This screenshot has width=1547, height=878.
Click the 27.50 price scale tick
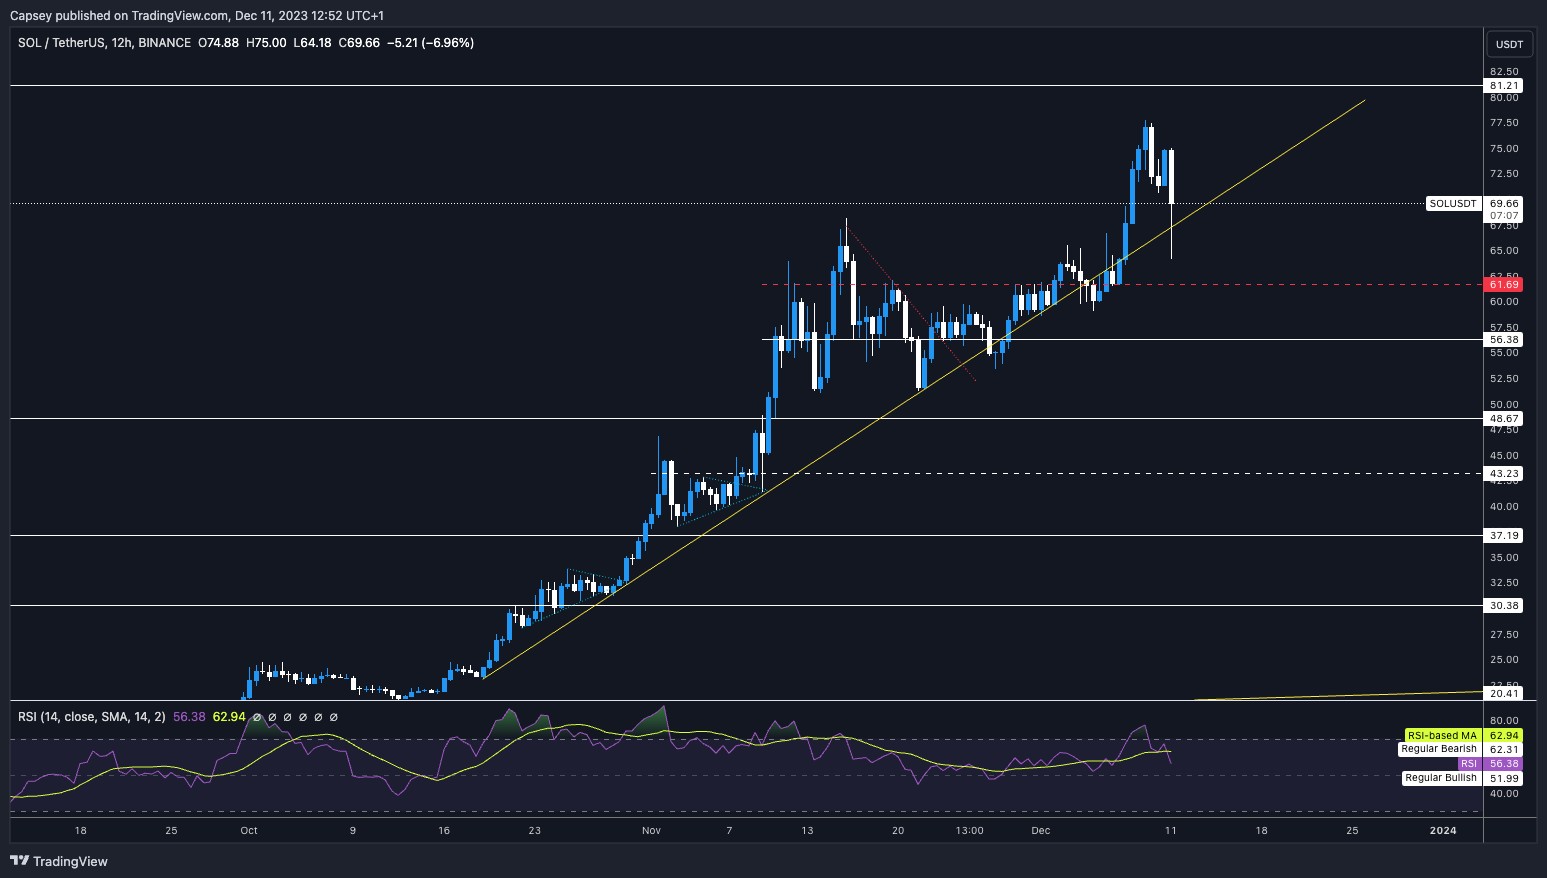[x=1504, y=635]
